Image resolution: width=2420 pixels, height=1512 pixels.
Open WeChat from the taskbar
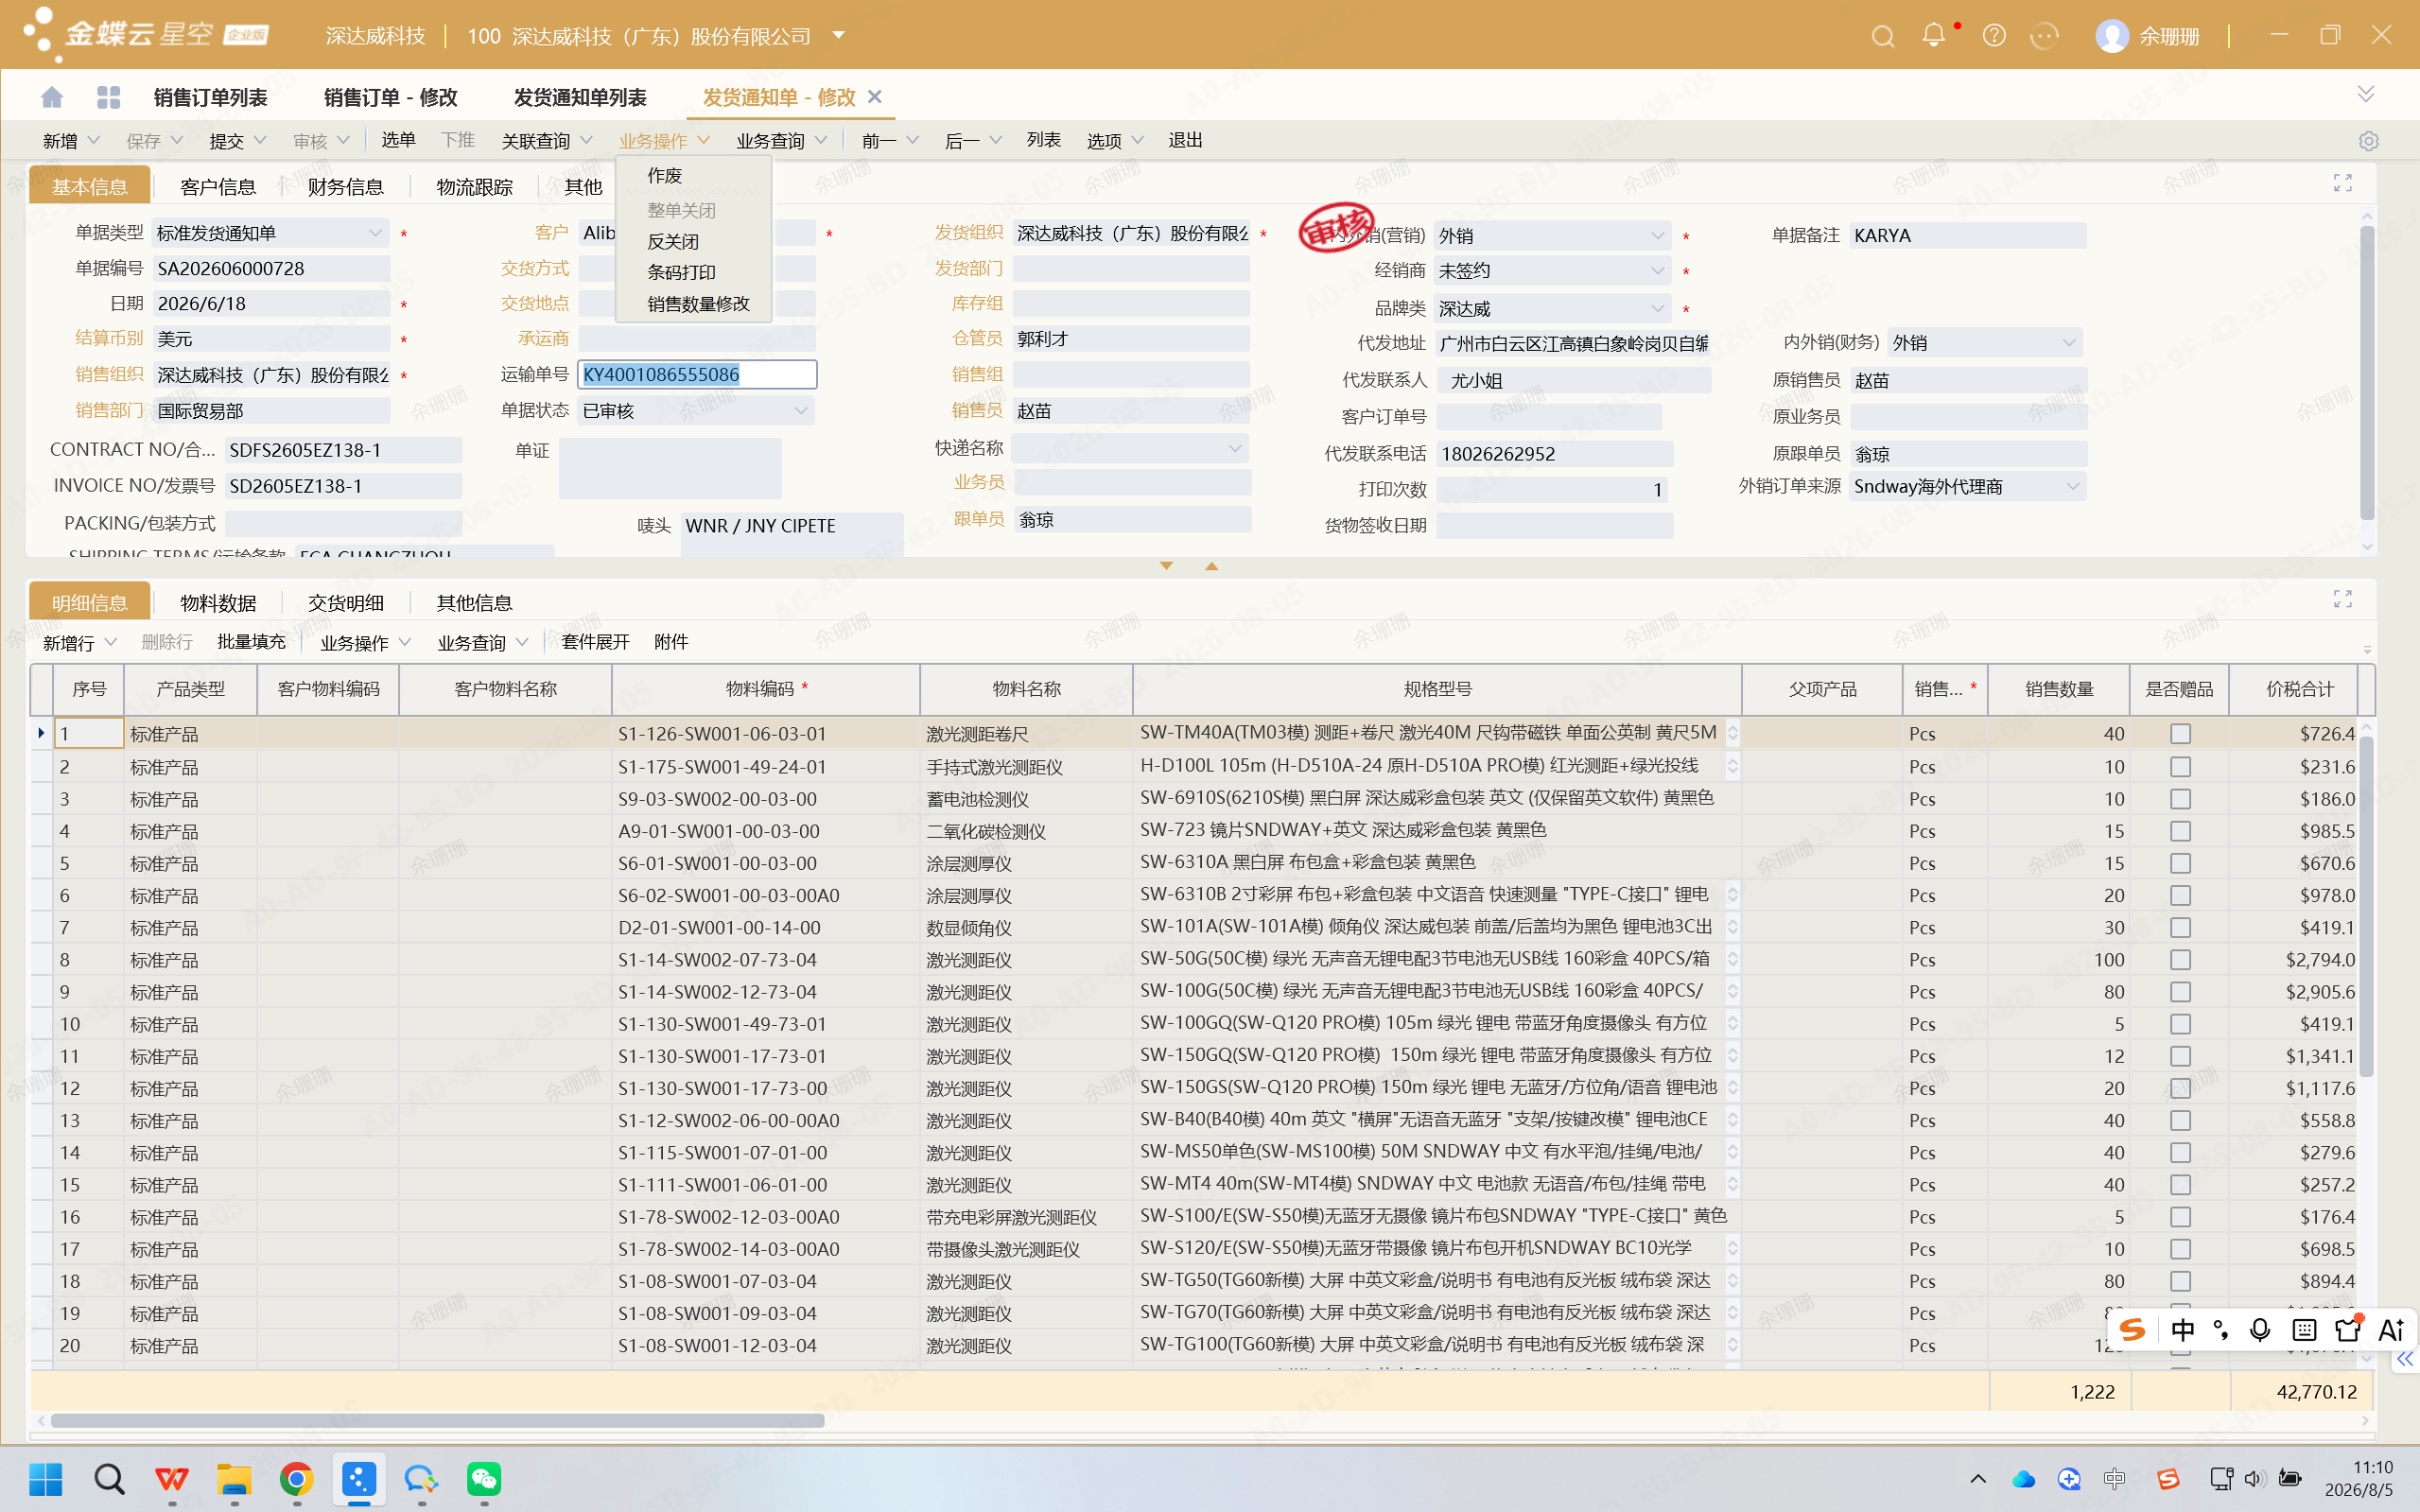(484, 1479)
